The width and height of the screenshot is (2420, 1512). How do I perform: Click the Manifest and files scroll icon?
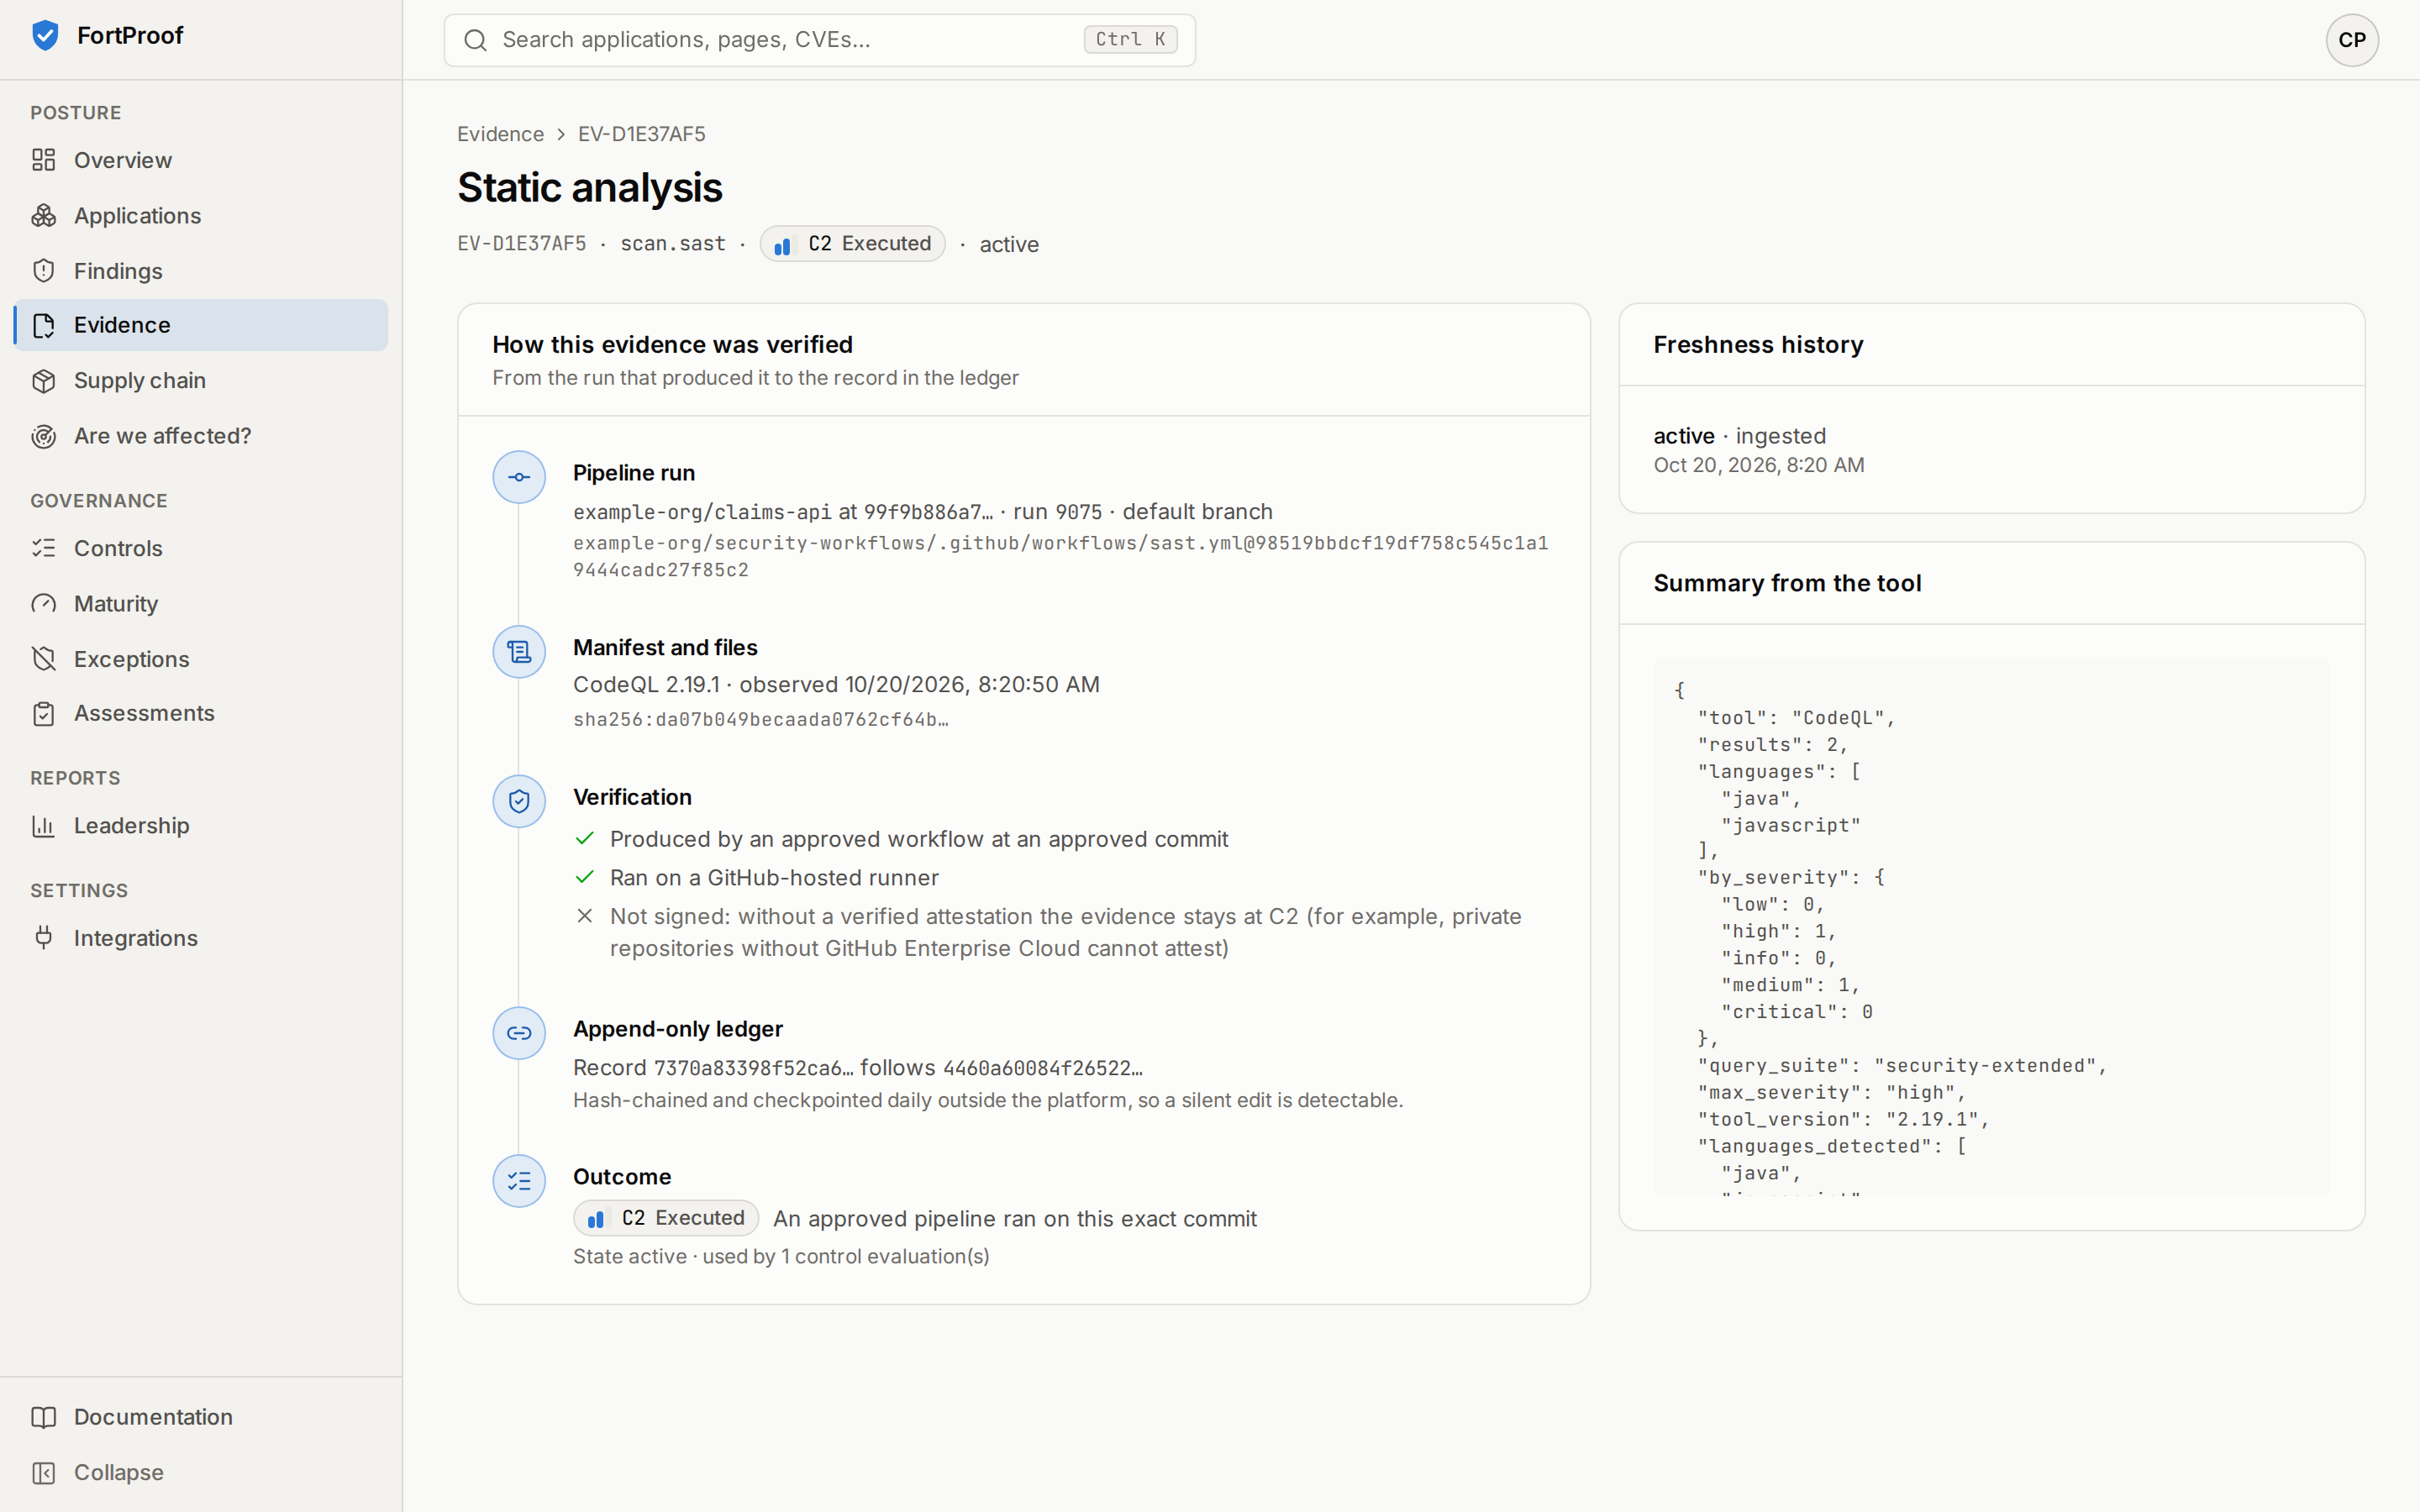[x=519, y=652]
